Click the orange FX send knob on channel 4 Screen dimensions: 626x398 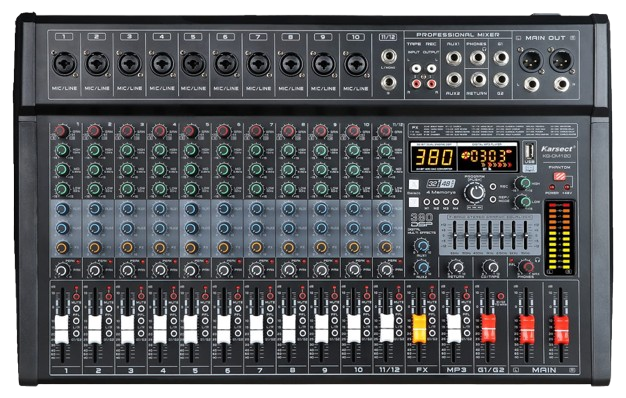tap(159, 248)
